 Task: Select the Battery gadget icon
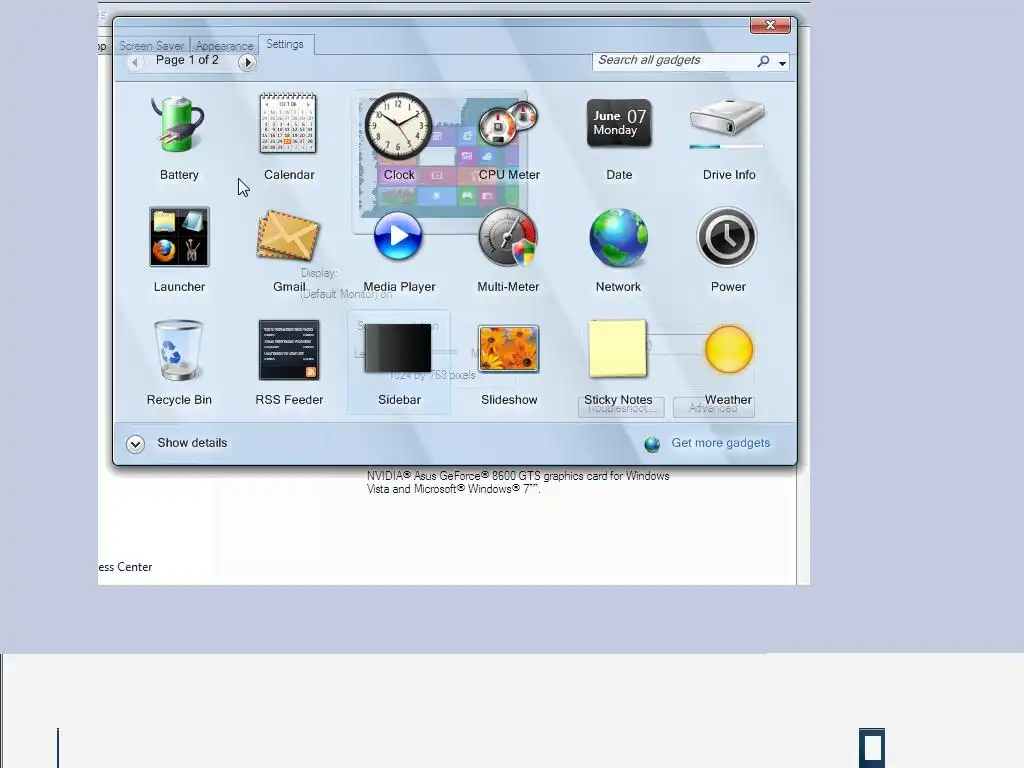(x=178, y=125)
